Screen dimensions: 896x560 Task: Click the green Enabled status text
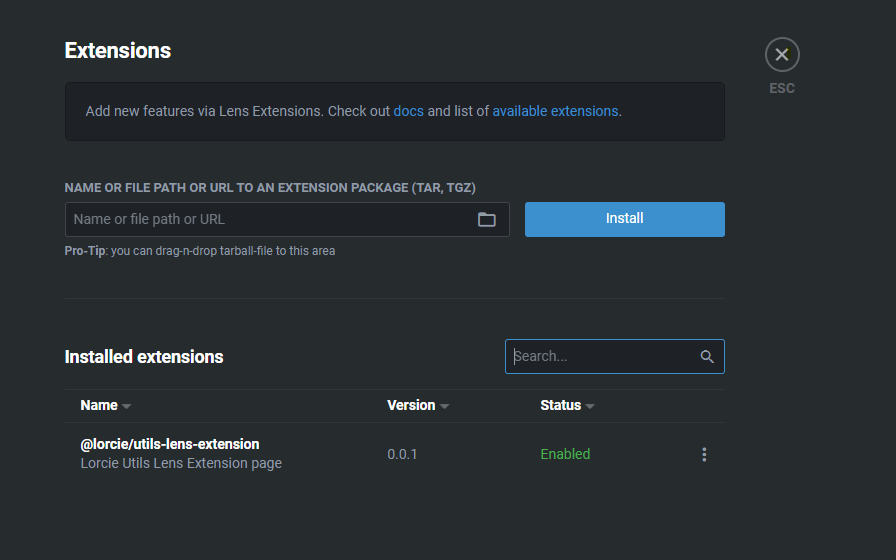click(565, 454)
